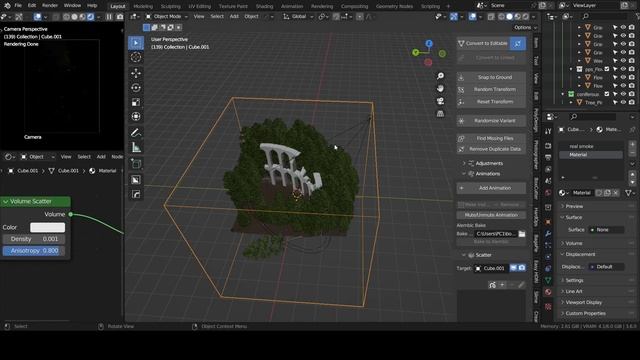
Task: Click Volume Scatter Color swatch
Action: [x=47, y=227]
